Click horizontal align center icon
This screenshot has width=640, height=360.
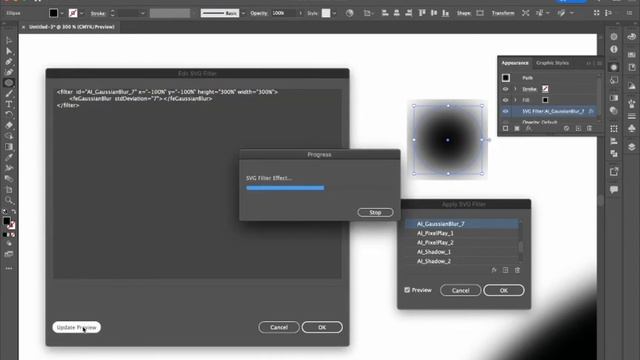[397, 13]
